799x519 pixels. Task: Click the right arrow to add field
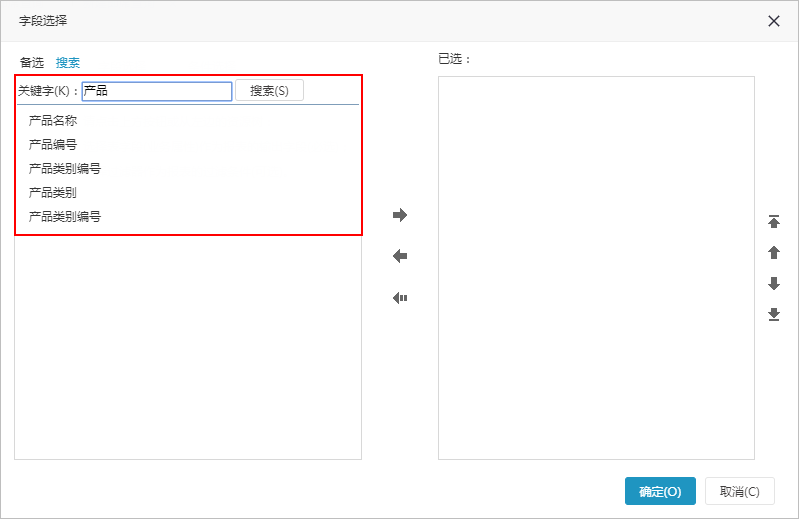400,215
